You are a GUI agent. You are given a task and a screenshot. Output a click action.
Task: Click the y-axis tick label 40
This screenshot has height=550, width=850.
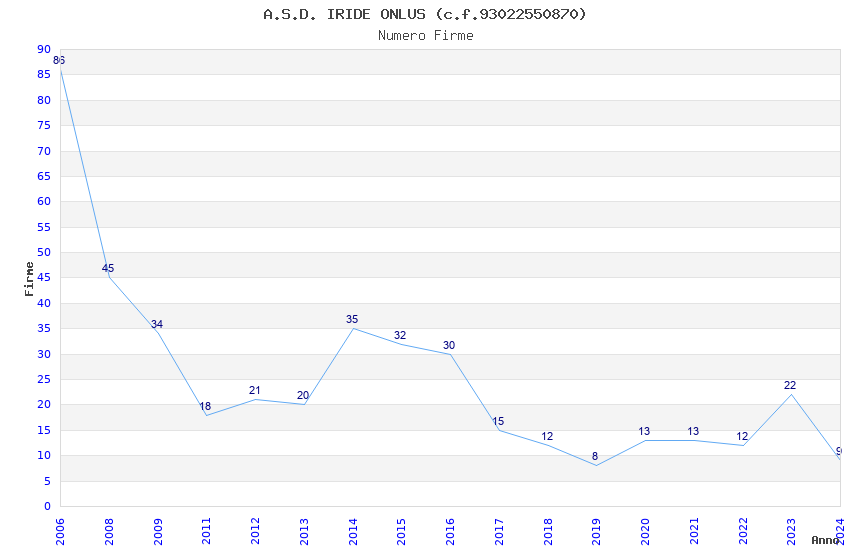pyautogui.click(x=44, y=303)
